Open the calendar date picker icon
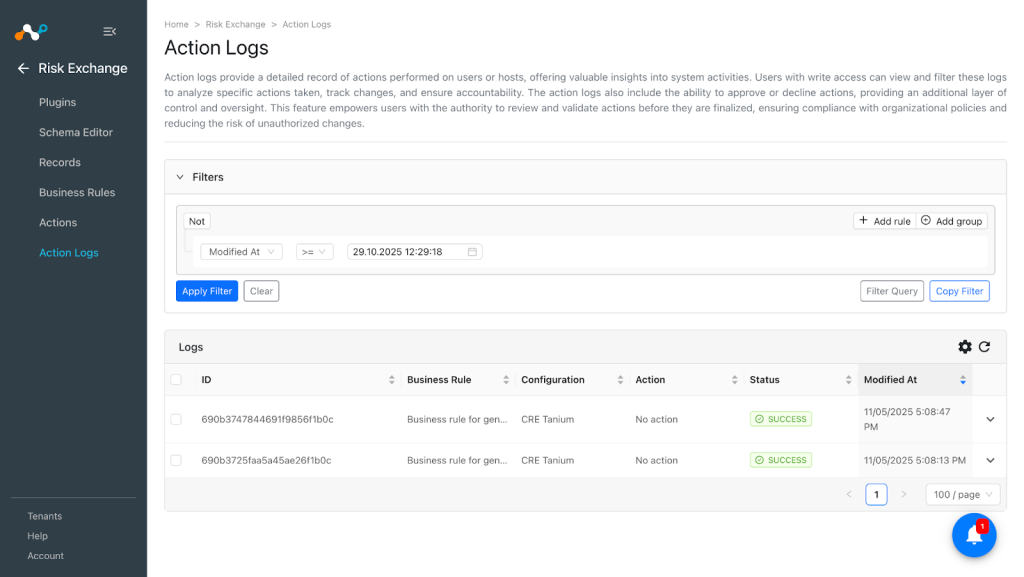This screenshot has height=577, width=1024. (472, 252)
